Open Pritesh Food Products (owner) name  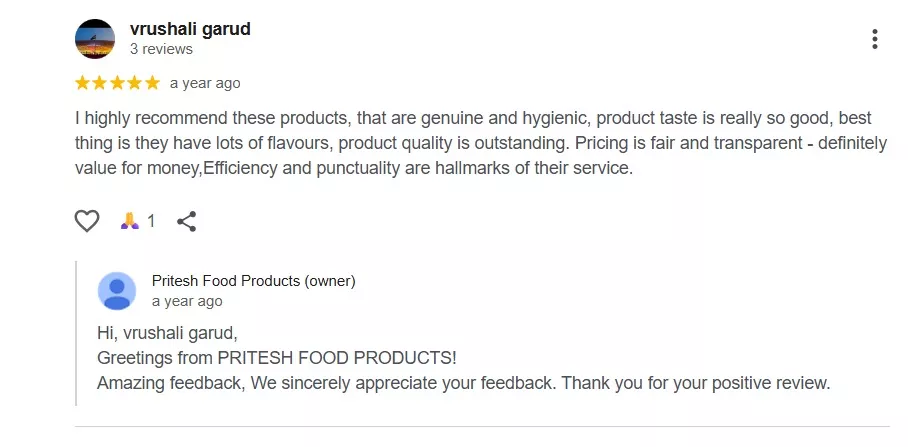(253, 281)
